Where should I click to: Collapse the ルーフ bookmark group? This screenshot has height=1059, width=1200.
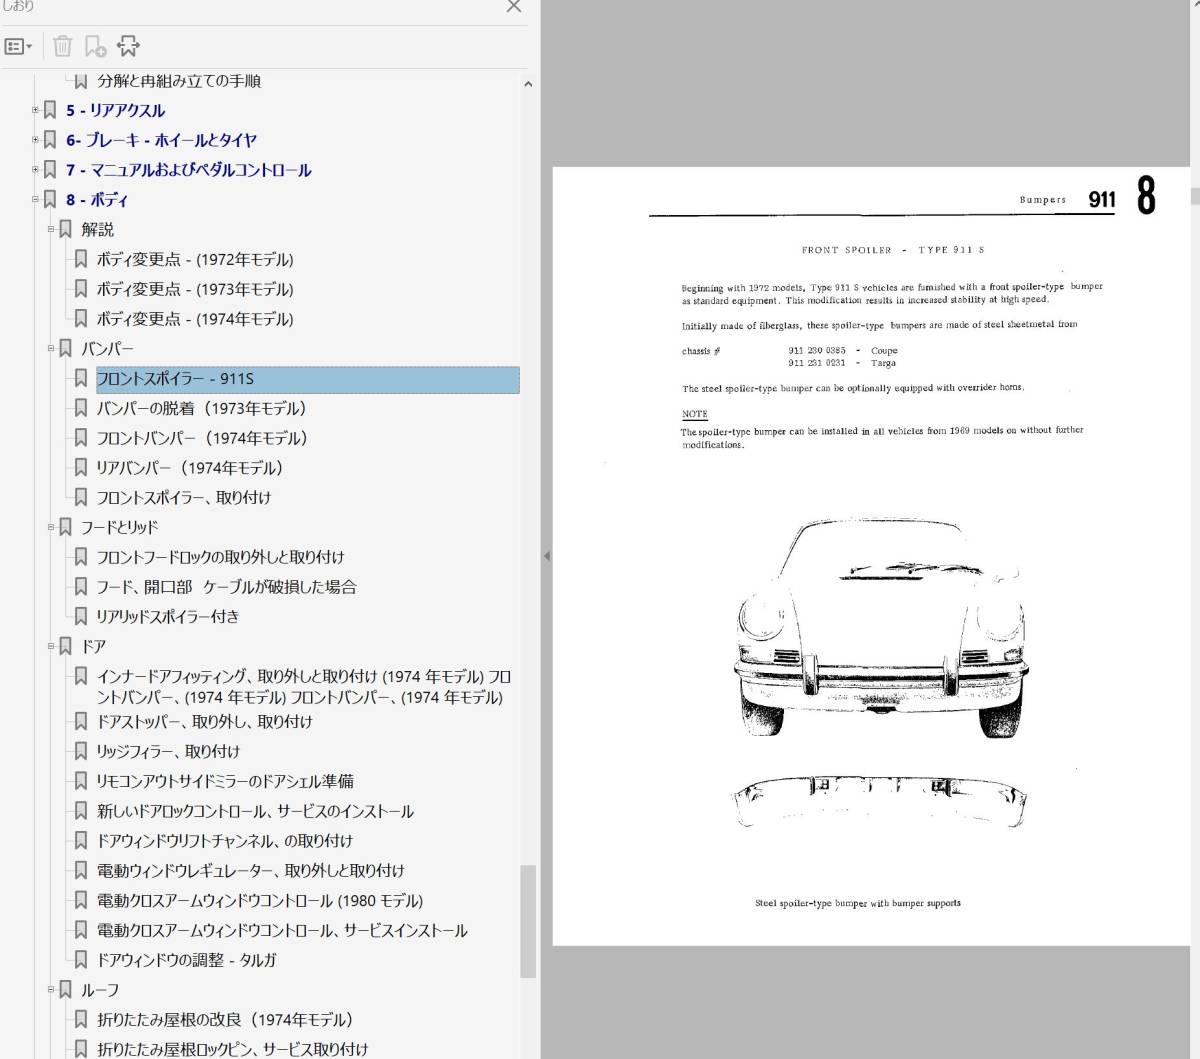51,990
